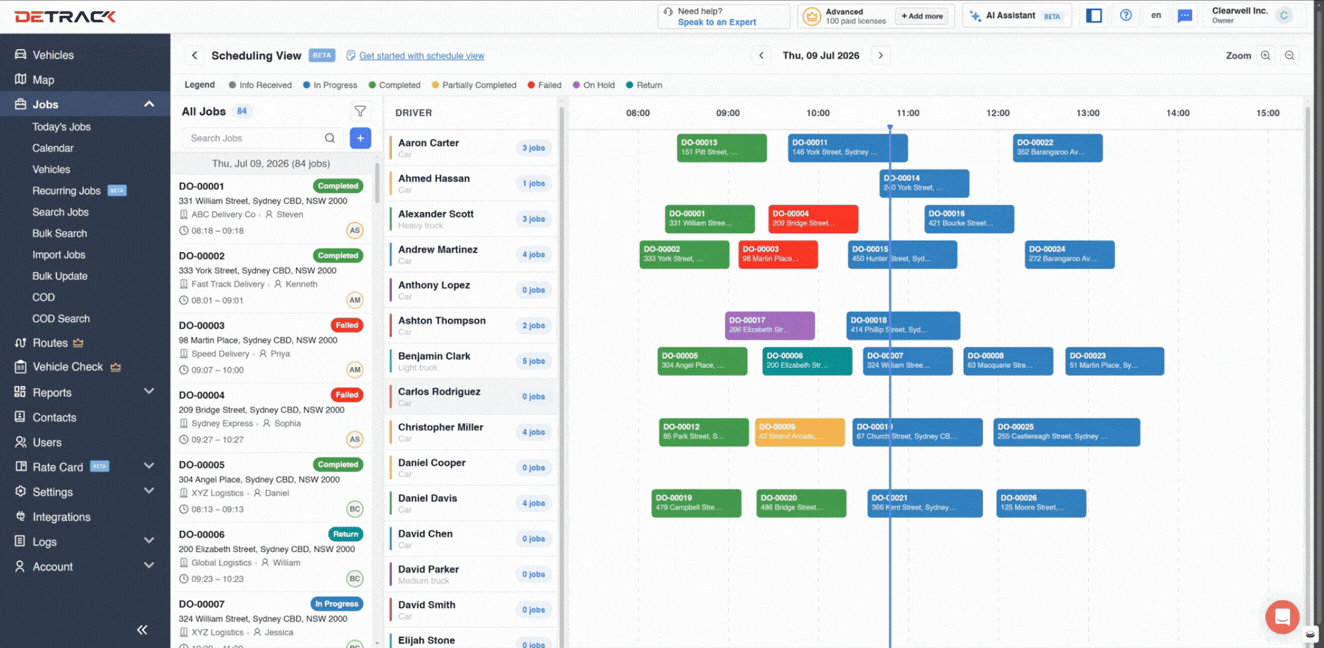
Task: Click the blue add job plus button
Action: [361, 138]
